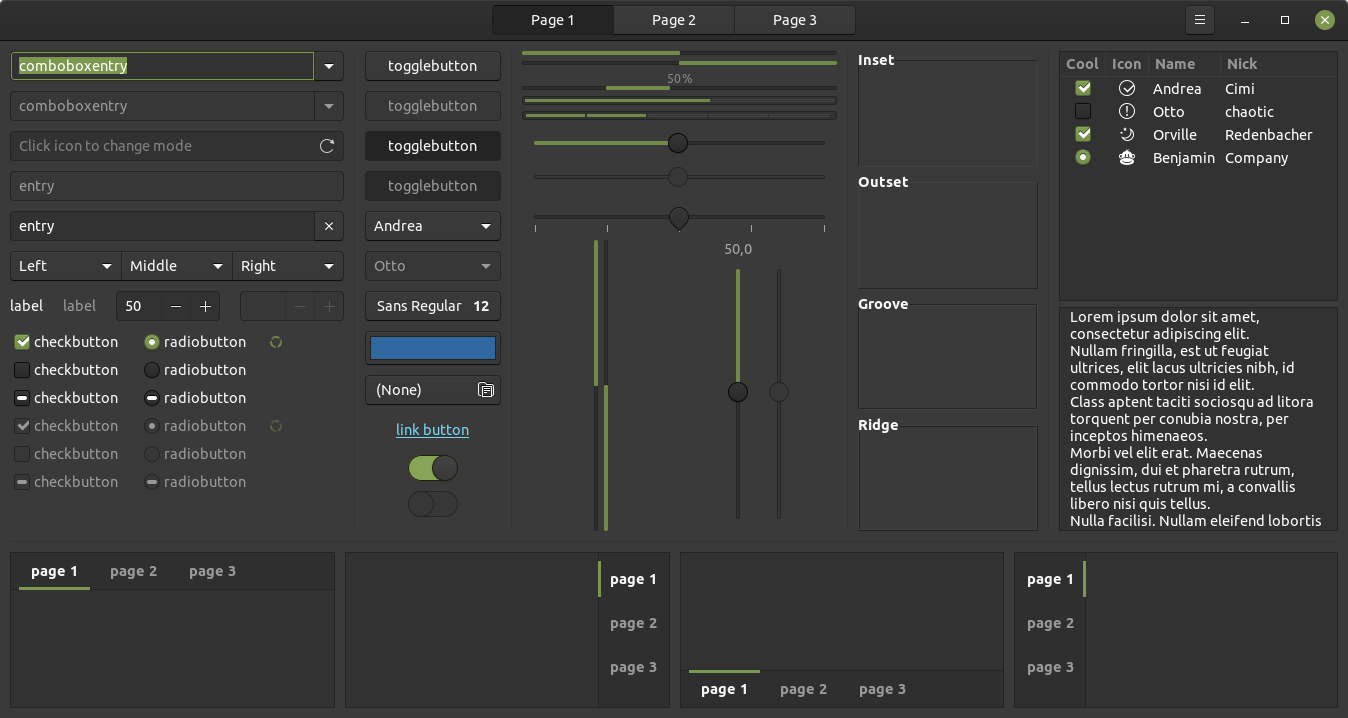
Task: Open the Right dropdown
Action: click(288, 266)
